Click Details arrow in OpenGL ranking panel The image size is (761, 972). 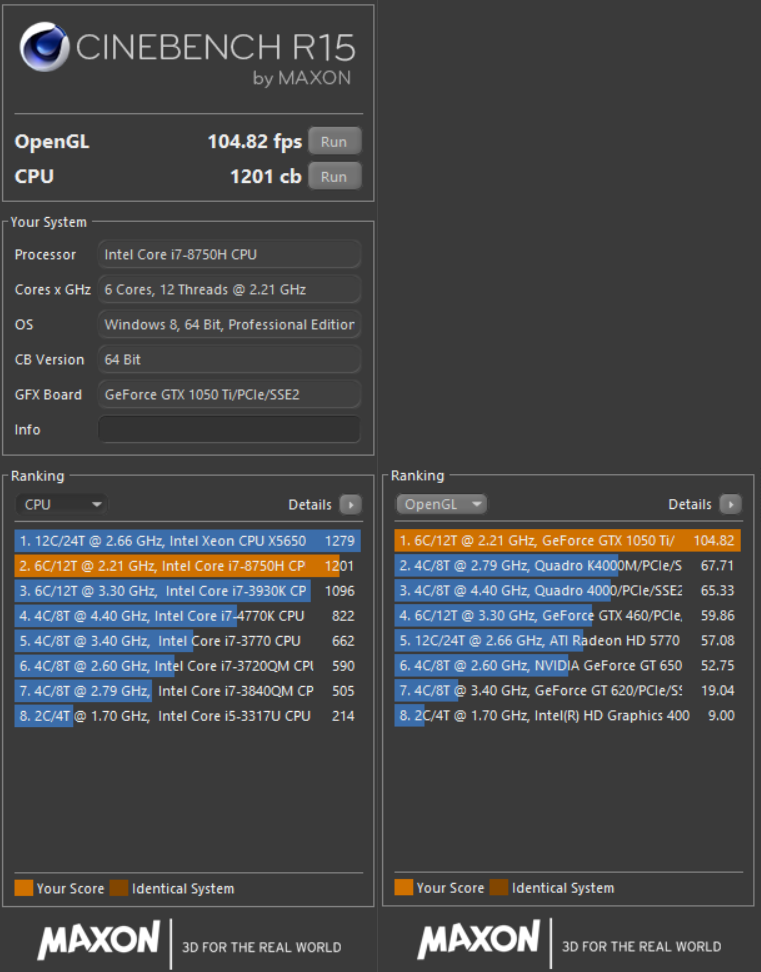pyautogui.click(x=730, y=505)
